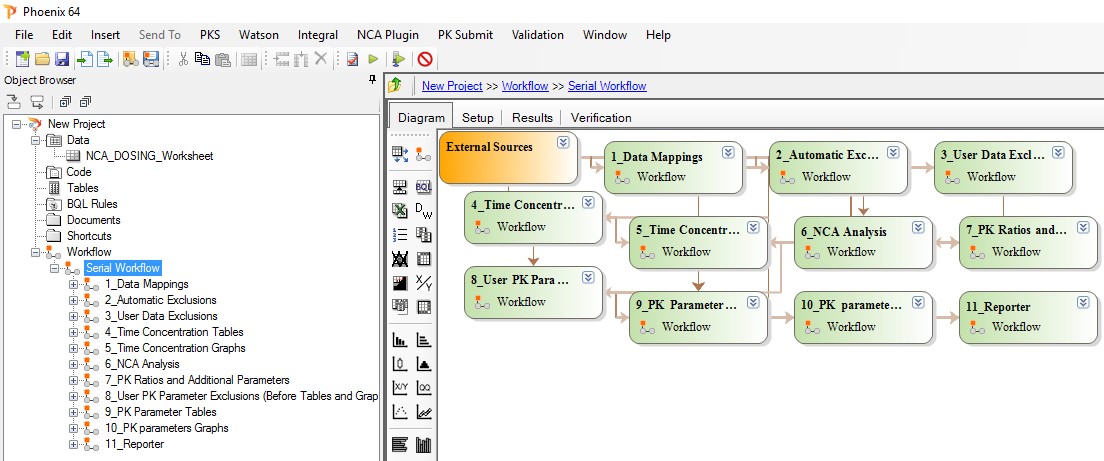The width and height of the screenshot is (1104, 461).
Task: Toggle the Object Browser auto-hide pin
Action: pyautogui.click(x=372, y=80)
